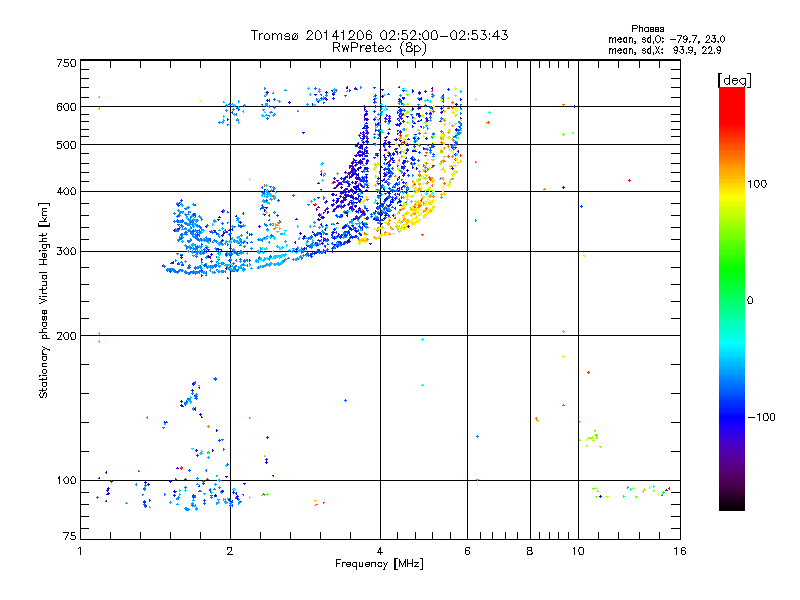Select the mean, sd,X phase statistics line
The height and width of the screenshot is (600, 800).
(657, 50)
